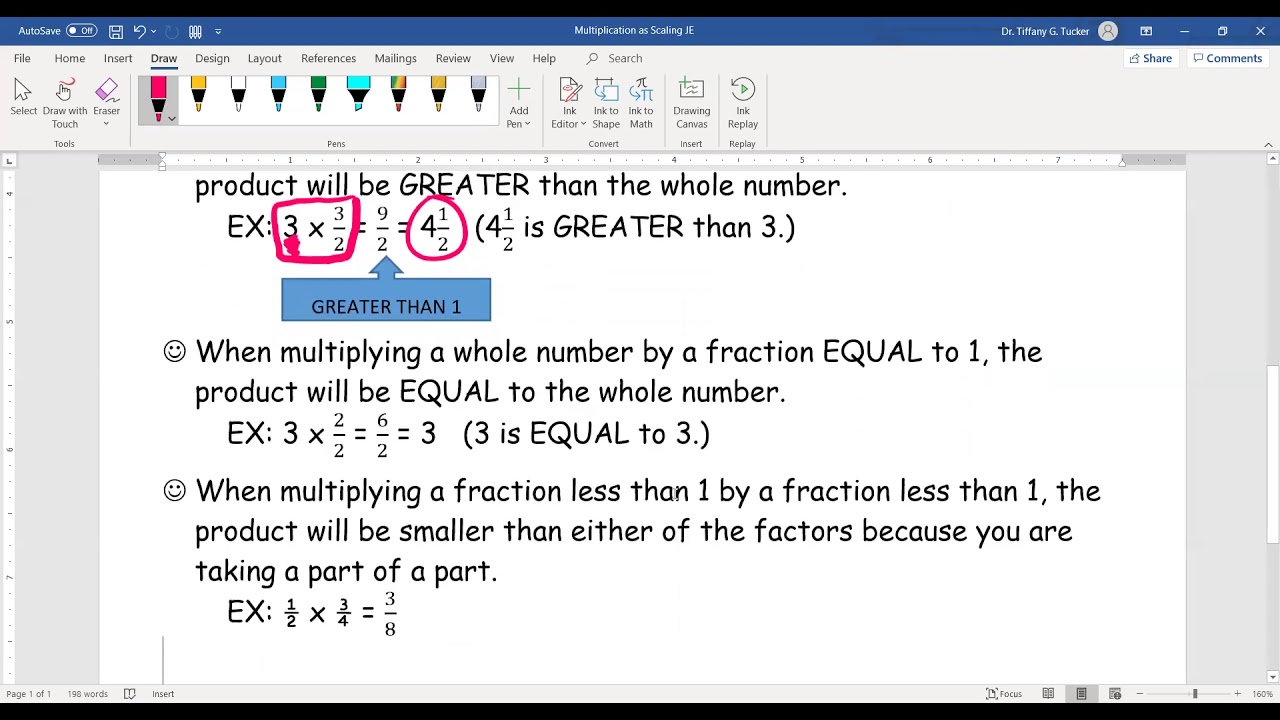This screenshot has width=1280, height=720.
Task: Select the rainbow pen
Action: click(398, 95)
